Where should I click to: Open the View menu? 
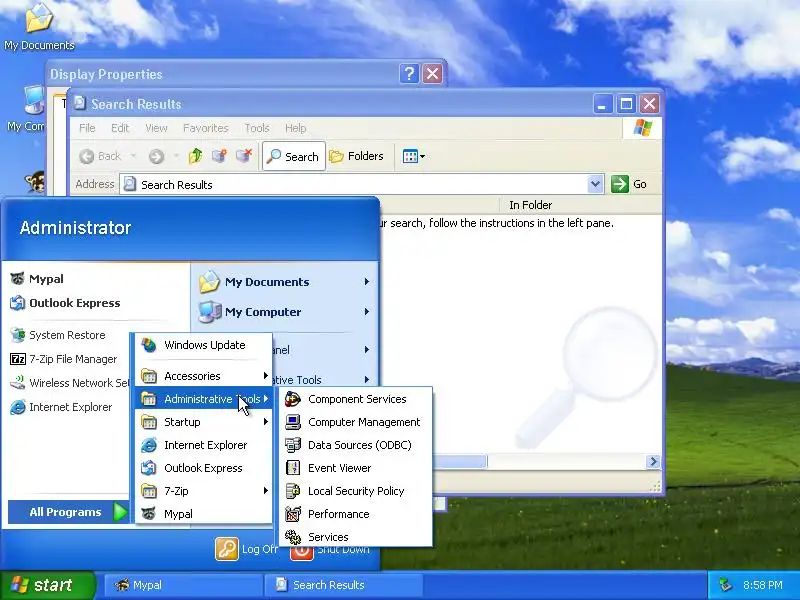point(156,128)
